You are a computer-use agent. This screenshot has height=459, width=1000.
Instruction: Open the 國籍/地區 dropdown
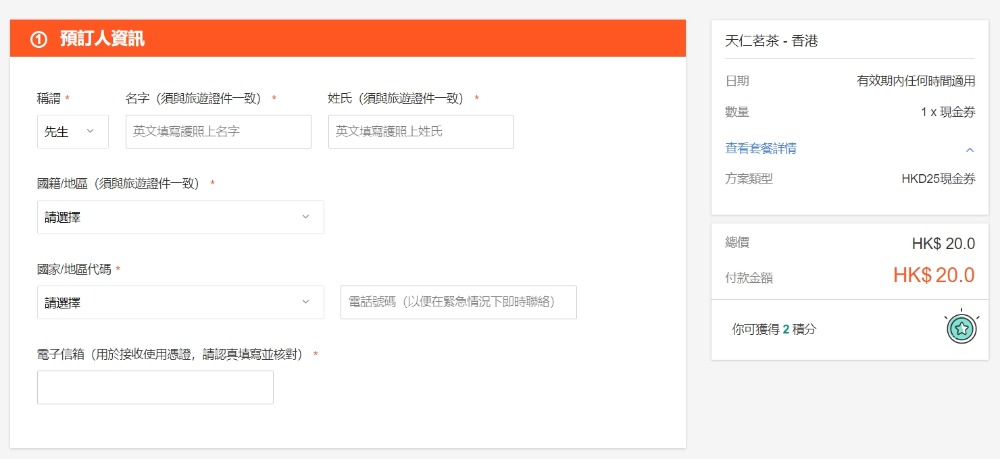pos(180,217)
